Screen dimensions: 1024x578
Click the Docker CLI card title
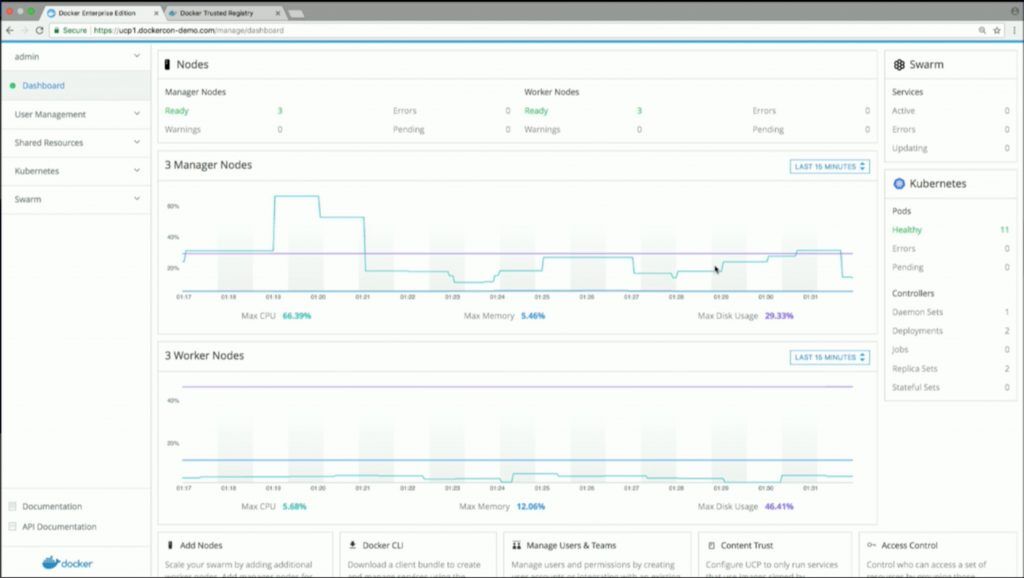click(383, 545)
